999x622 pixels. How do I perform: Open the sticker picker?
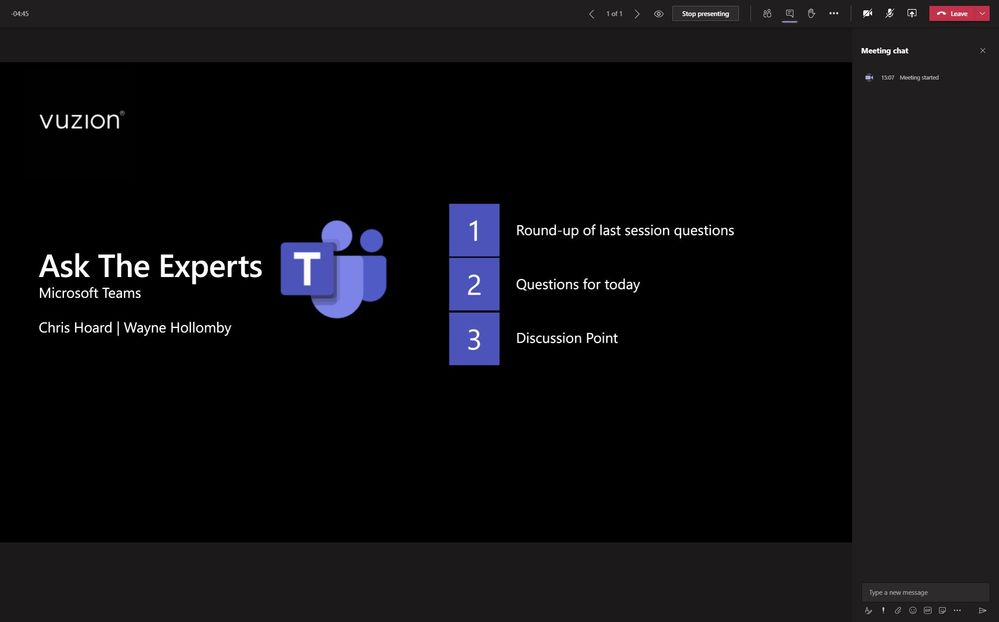tap(942, 611)
